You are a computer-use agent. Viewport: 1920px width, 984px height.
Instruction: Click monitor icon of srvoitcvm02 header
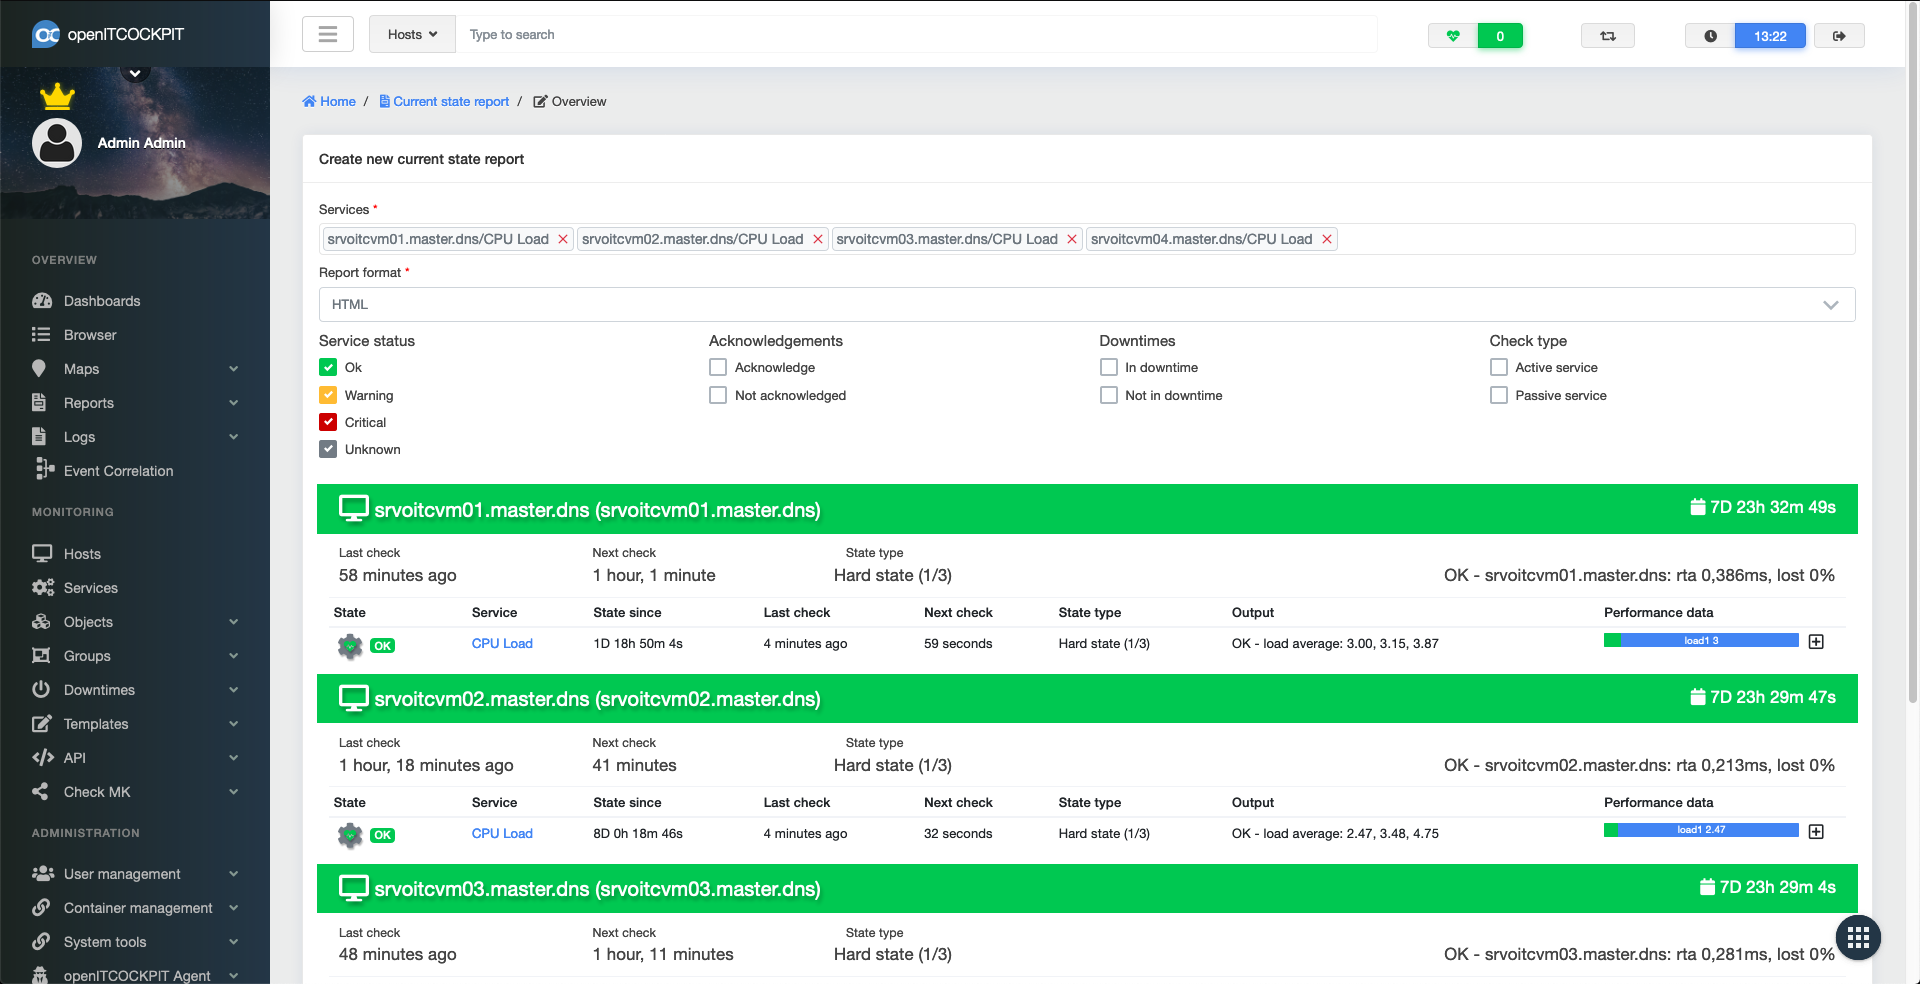(353, 698)
